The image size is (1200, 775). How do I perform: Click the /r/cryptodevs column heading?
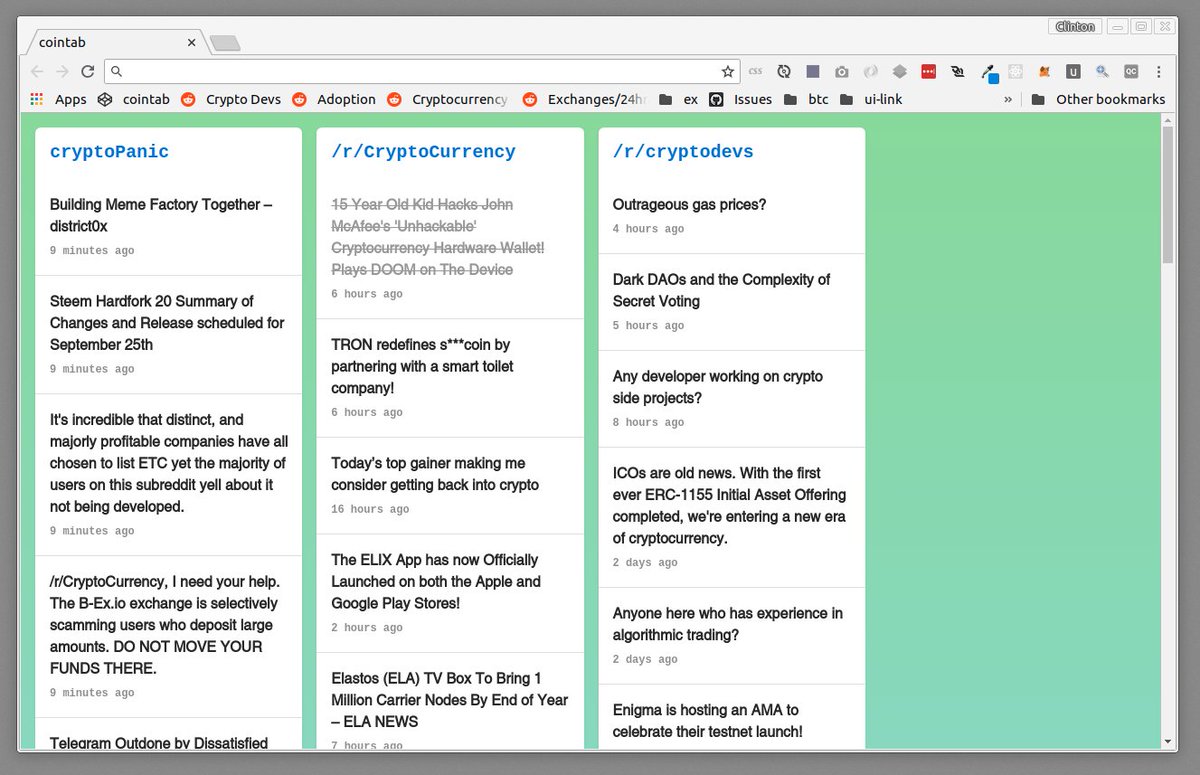click(x=683, y=152)
